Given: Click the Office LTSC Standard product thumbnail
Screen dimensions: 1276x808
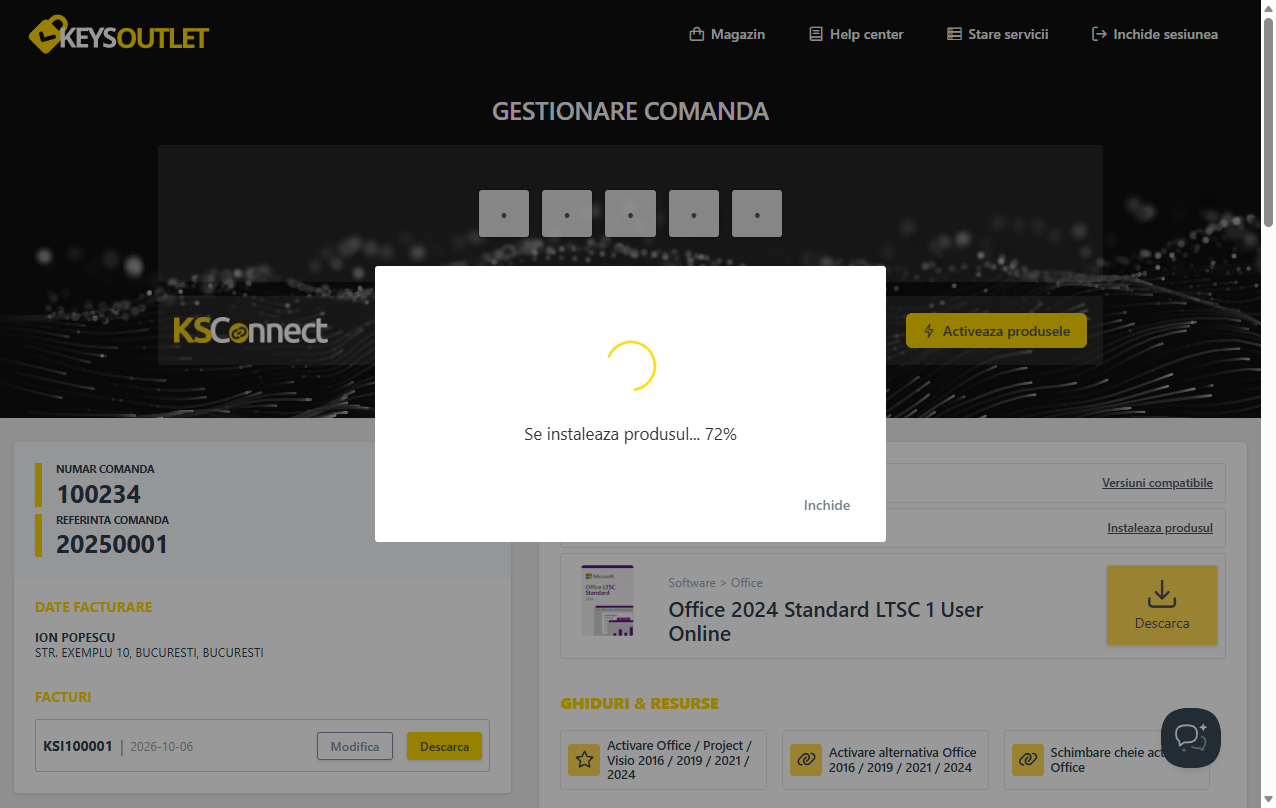Looking at the screenshot, I should pos(608,601).
